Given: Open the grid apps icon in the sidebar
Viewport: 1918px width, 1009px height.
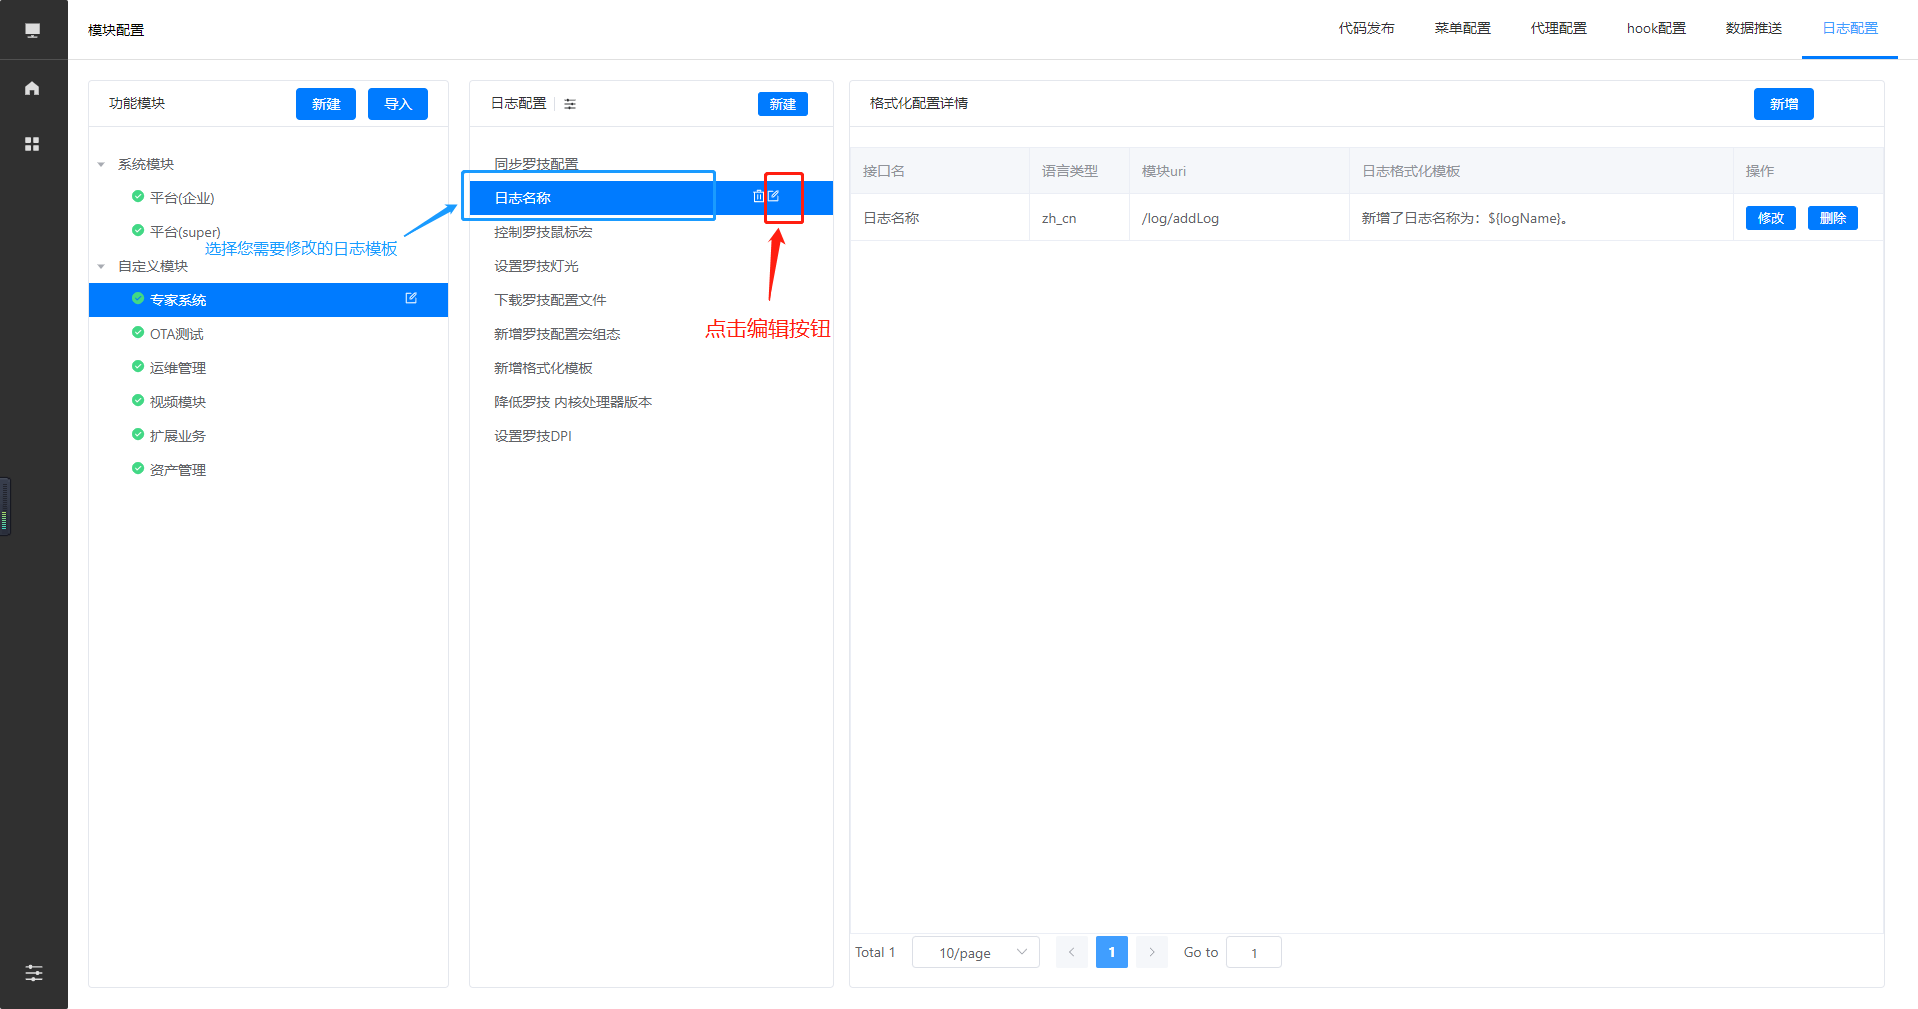Looking at the screenshot, I should point(32,144).
